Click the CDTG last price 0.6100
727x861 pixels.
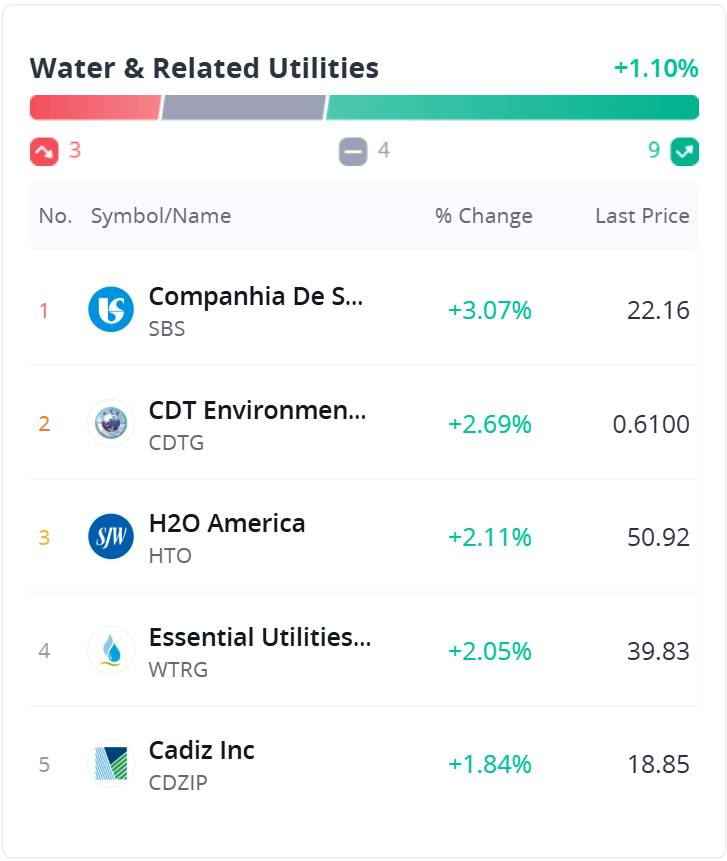coord(651,424)
